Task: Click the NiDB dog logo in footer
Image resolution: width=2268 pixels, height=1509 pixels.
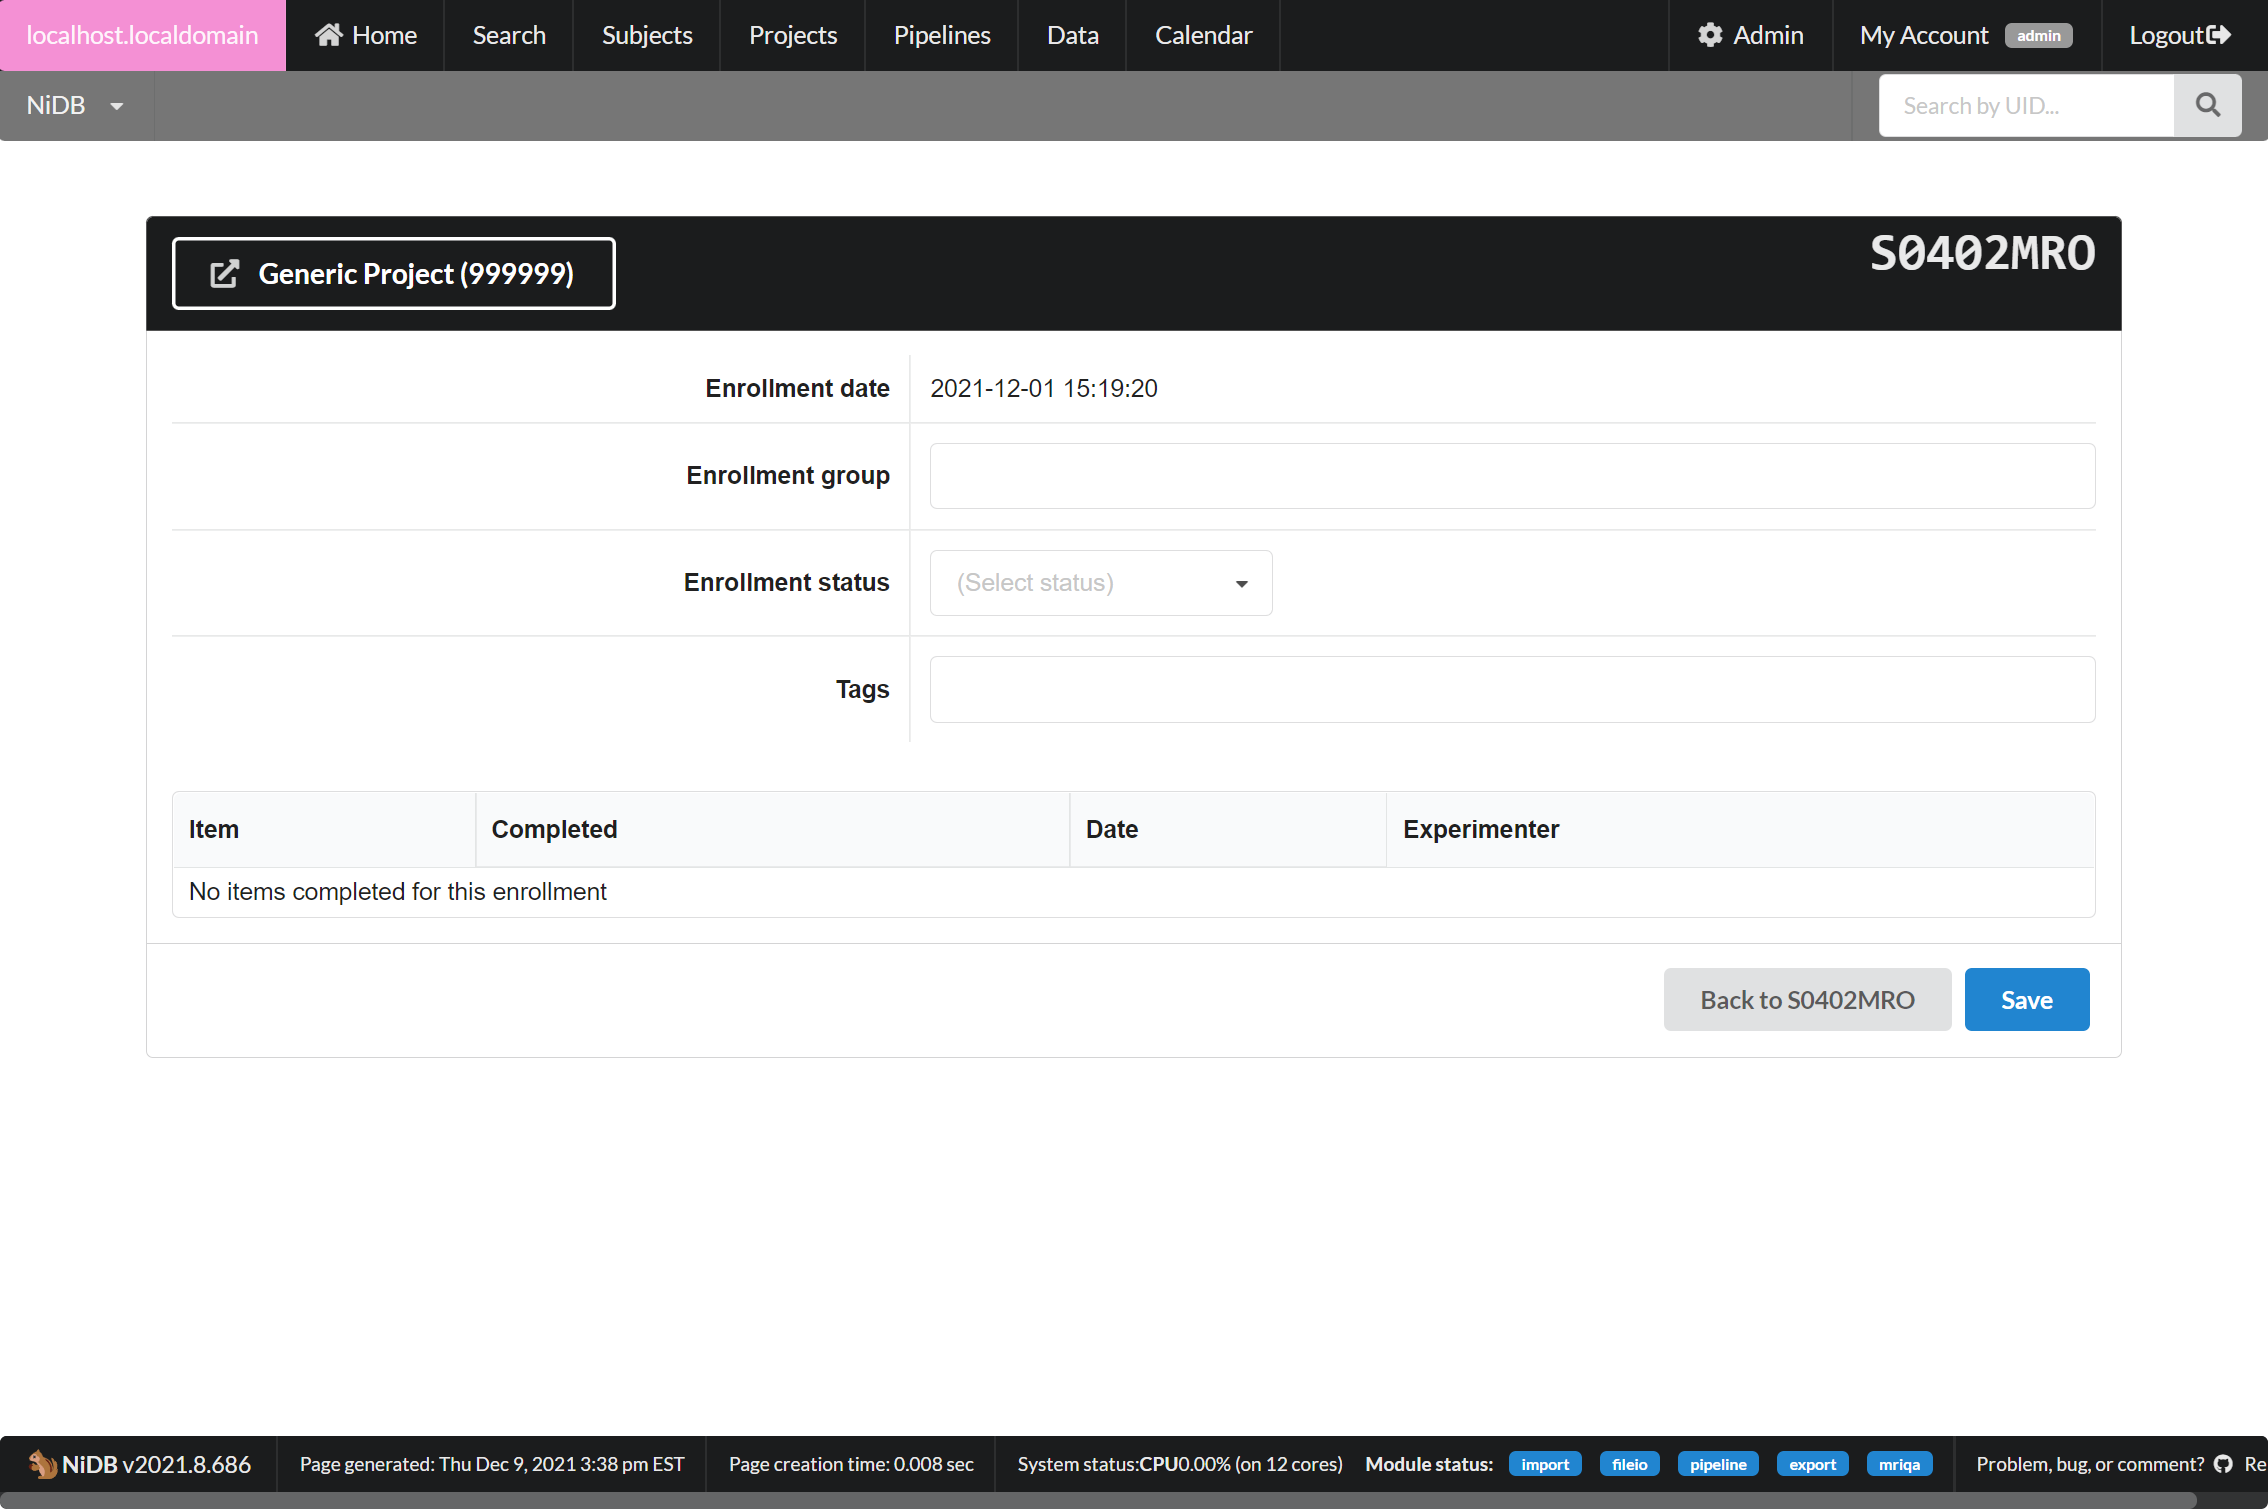Action: (x=42, y=1464)
